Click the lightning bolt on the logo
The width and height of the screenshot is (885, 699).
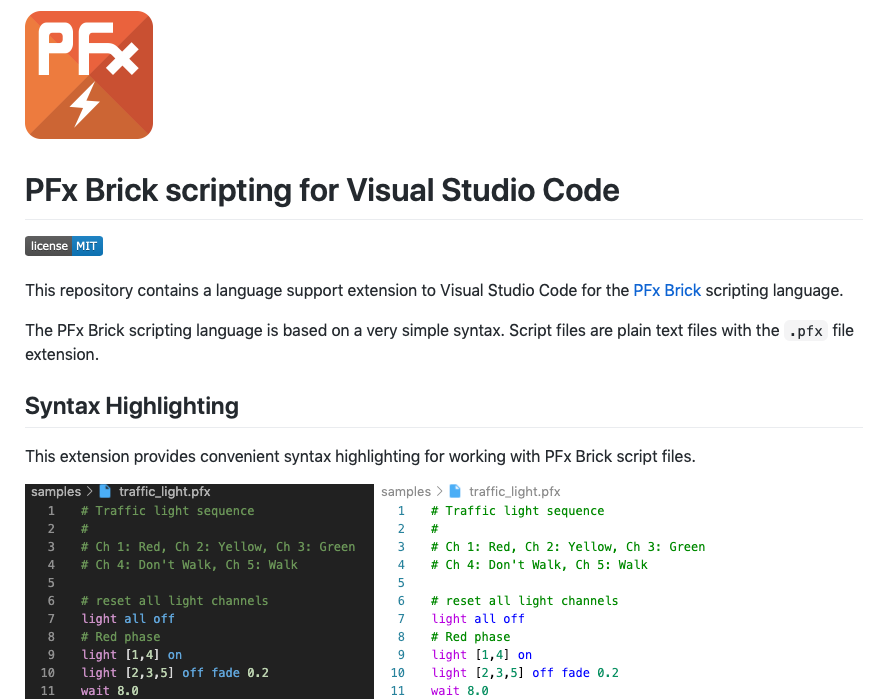pos(85,104)
